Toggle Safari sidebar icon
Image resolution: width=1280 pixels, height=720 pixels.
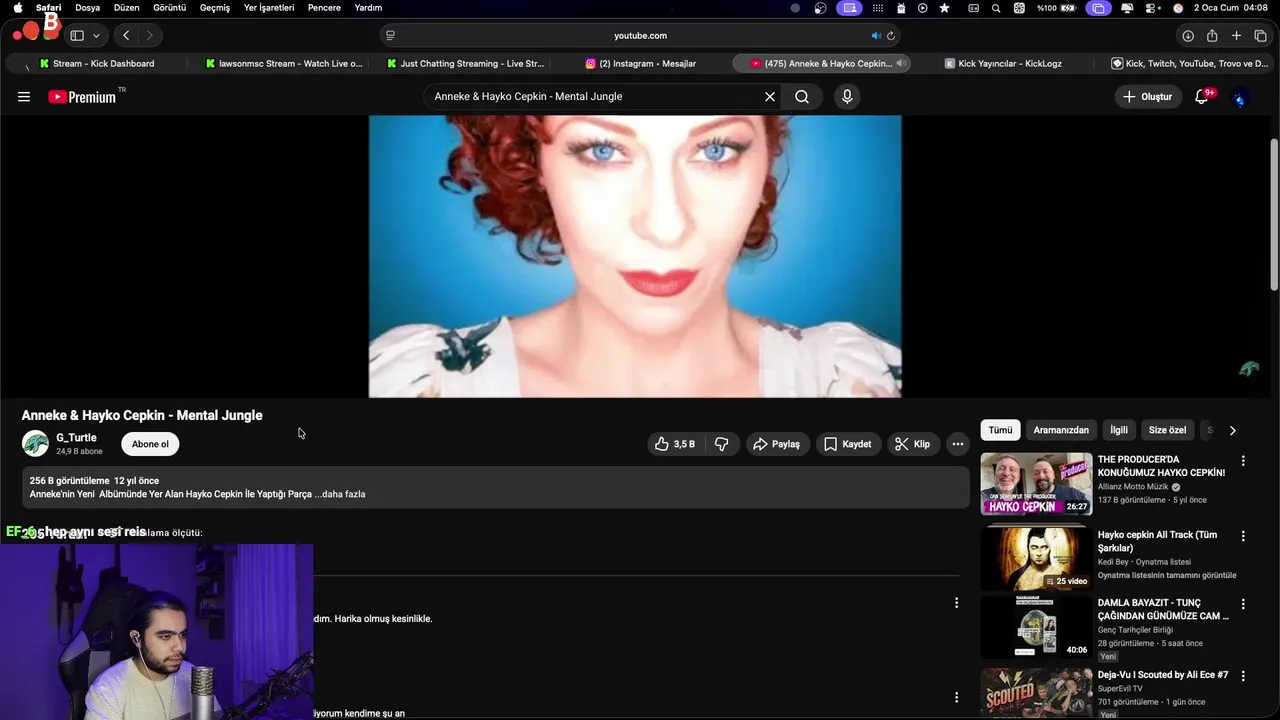[x=77, y=35]
